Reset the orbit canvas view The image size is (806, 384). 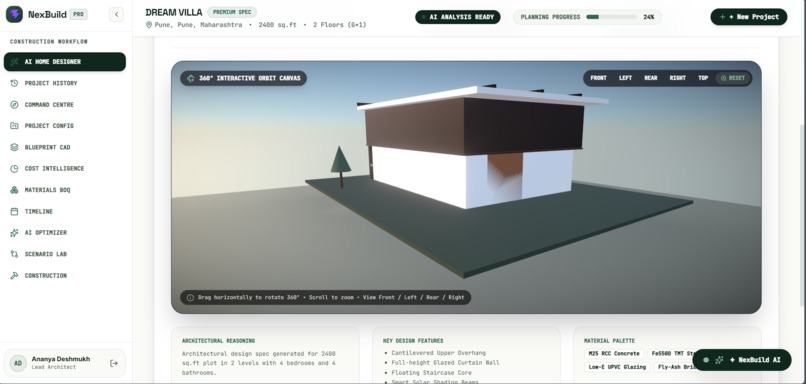click(x=732, y=78)
